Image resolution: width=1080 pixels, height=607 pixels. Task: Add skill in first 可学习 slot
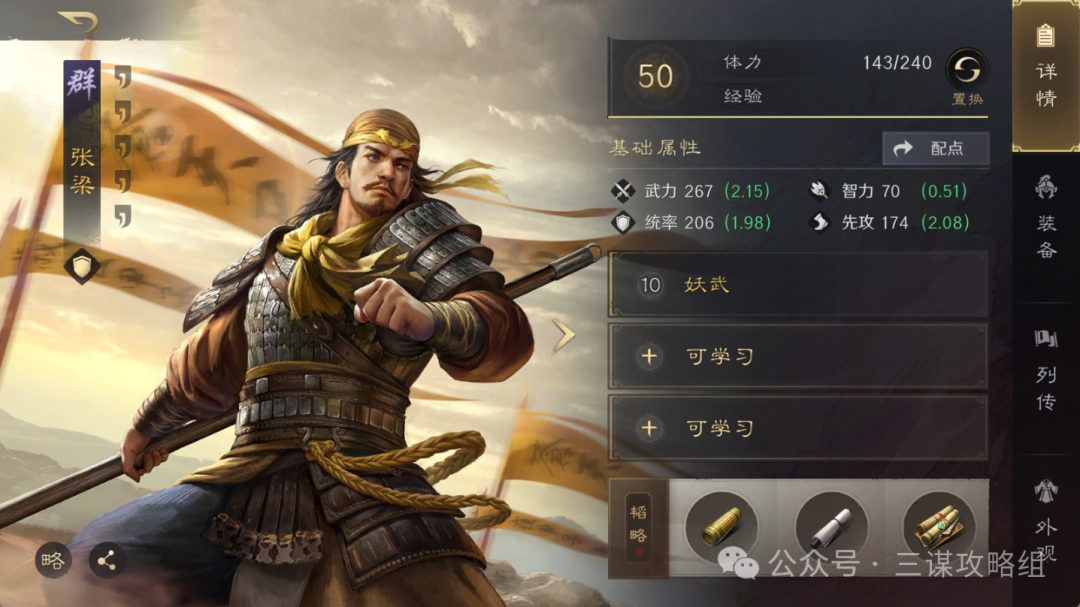tap(798, 356)
